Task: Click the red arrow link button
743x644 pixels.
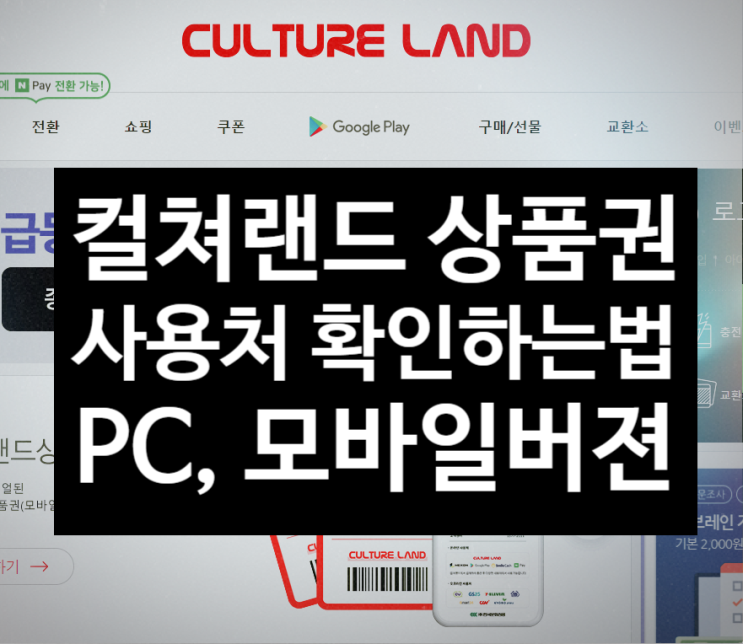Action: pyautogui.click(x=36, y=566)
